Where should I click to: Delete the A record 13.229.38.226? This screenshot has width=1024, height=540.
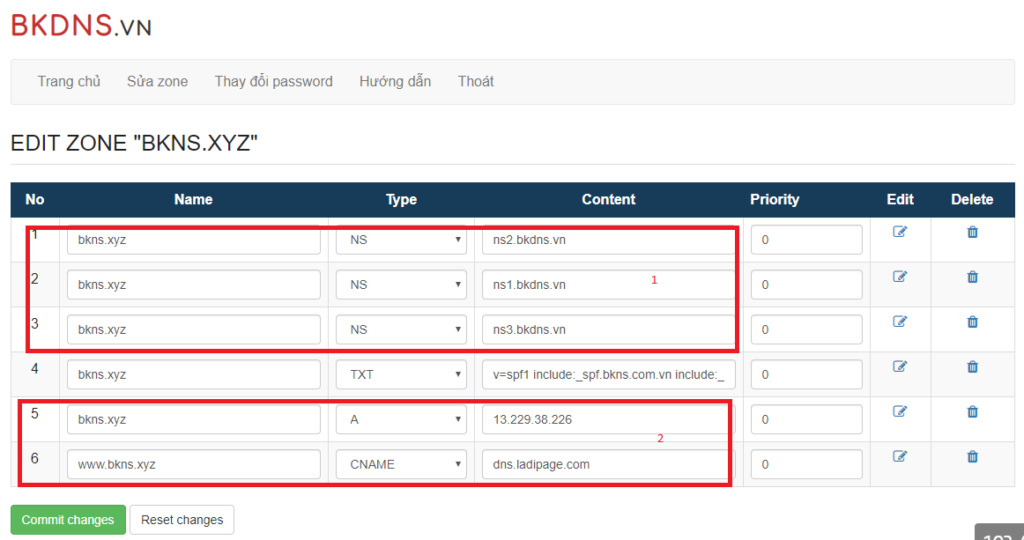pyautogui.click(x=972, y=412)
